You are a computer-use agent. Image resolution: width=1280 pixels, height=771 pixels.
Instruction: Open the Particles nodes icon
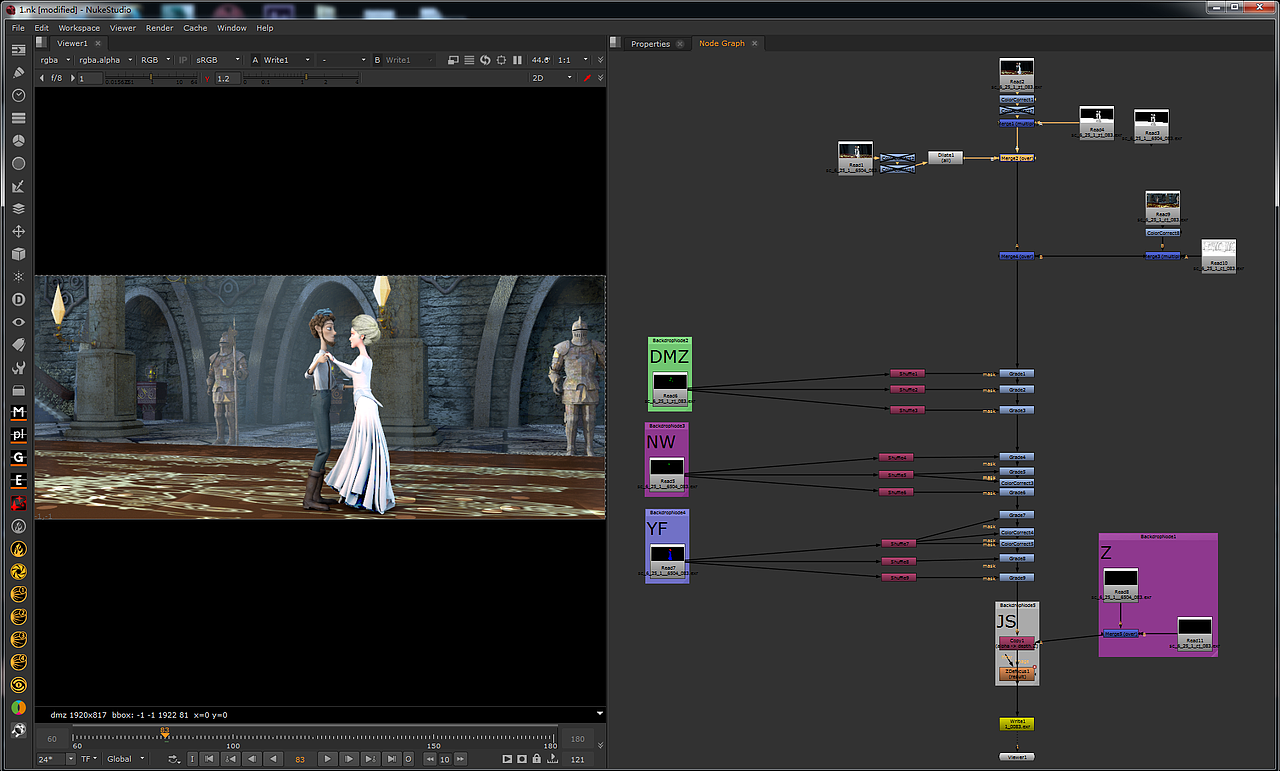pos(18,277)
